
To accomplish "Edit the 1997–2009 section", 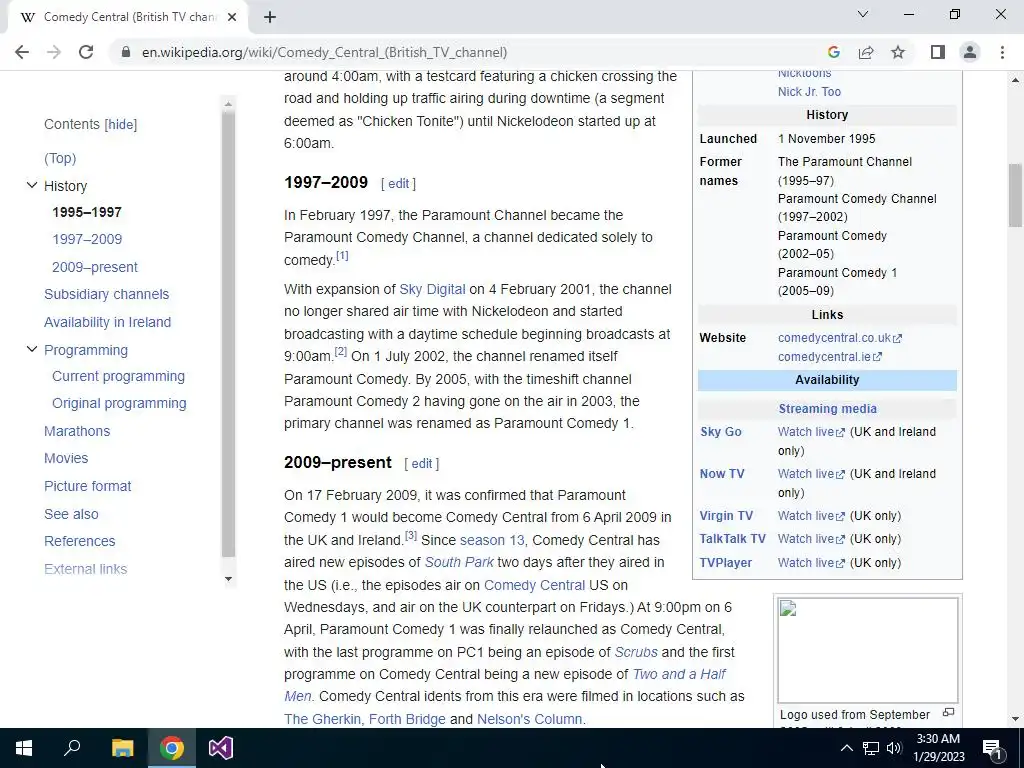I will [x=398, y=184].
